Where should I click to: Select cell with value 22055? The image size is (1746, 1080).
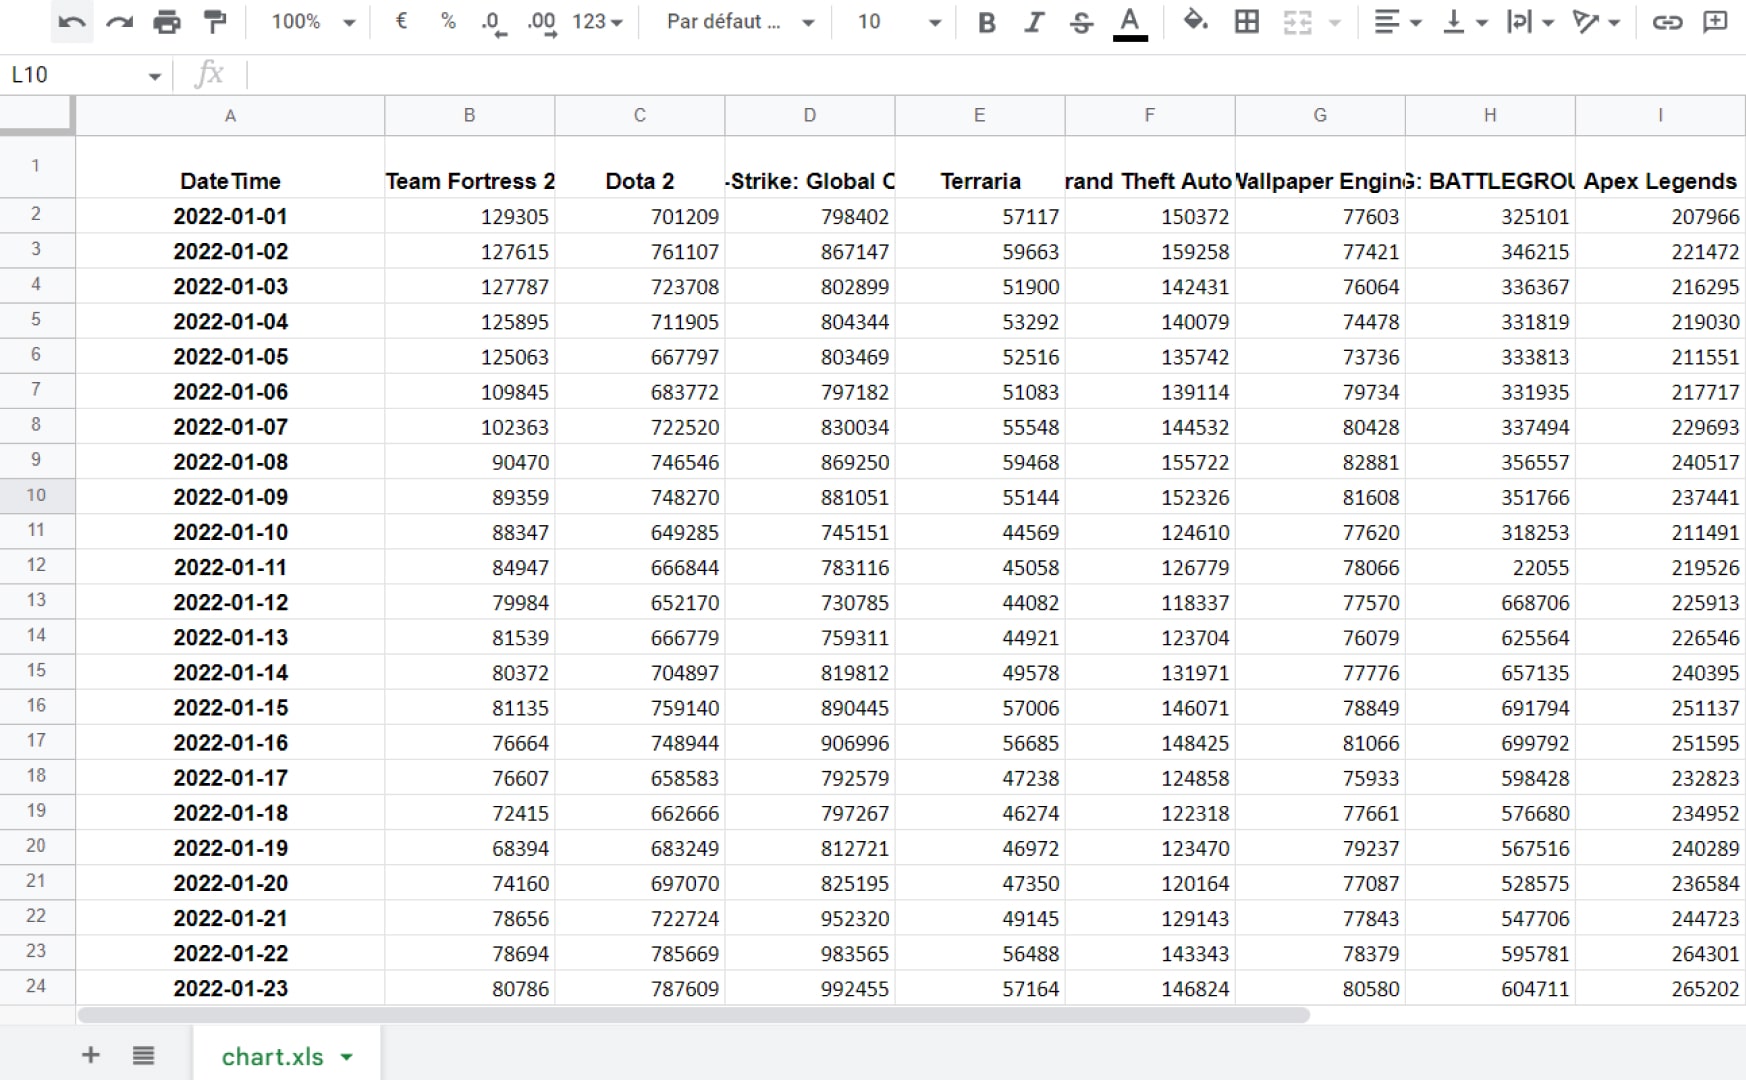(x=1490, y=567)
